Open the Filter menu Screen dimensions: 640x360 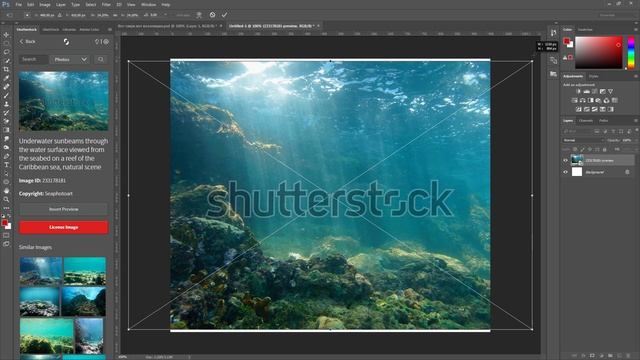pyautogui.click(x=106, y=4)
